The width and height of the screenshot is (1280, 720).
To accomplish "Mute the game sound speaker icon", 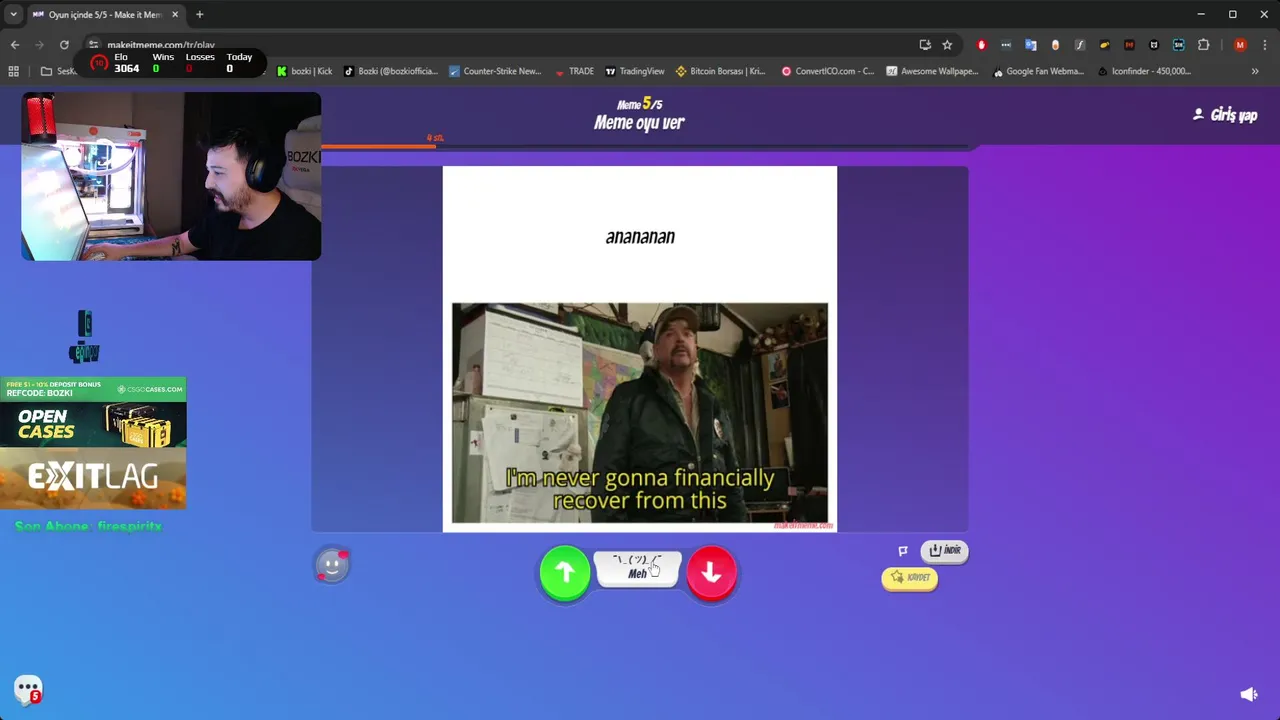I will click(x=1248, y=694).
